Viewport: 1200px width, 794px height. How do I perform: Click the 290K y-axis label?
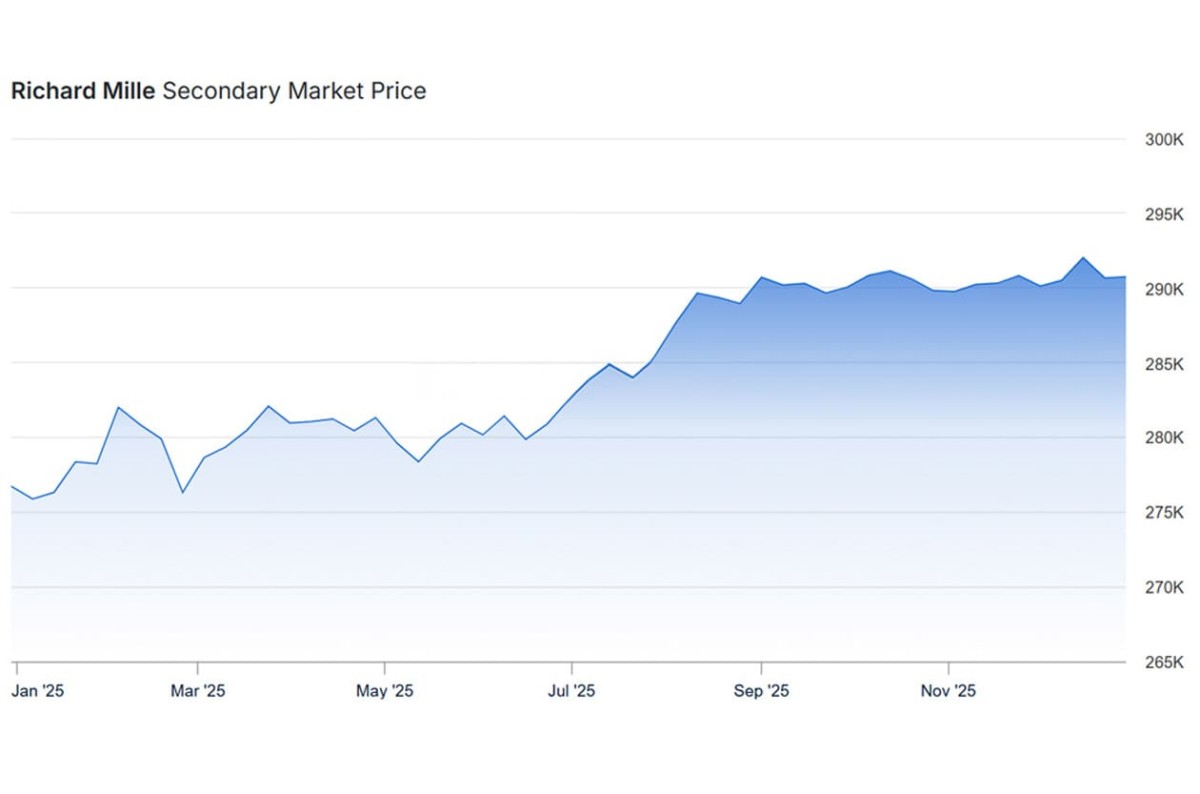[1164, 289]
